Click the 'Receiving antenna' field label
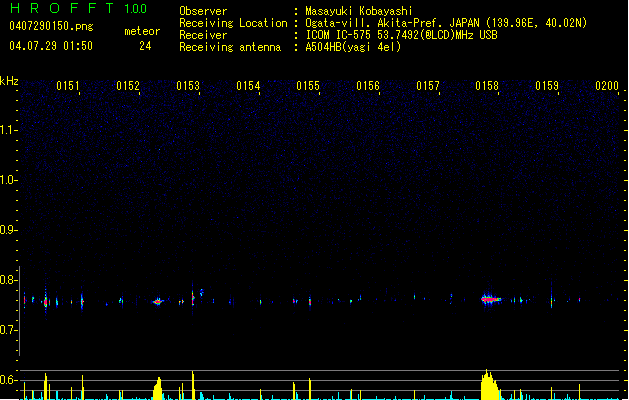Viewport: 629px width, 400px height. click(230, 47)
